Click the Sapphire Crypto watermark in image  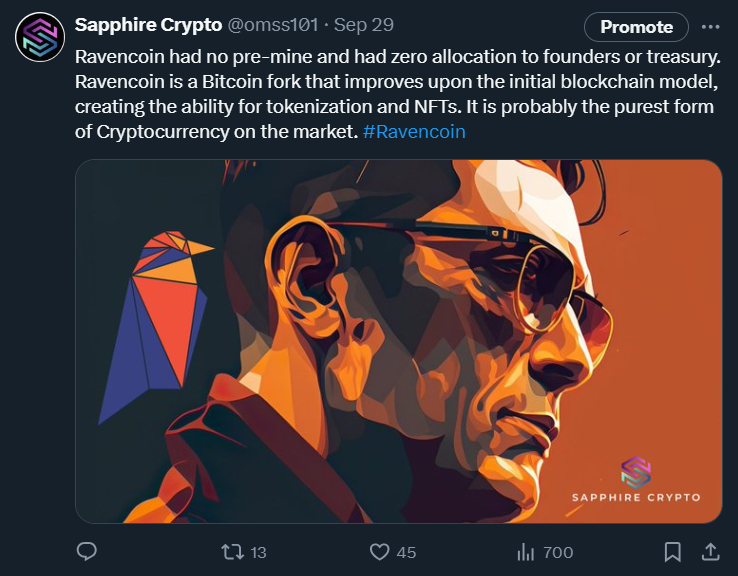pos(636,480)
